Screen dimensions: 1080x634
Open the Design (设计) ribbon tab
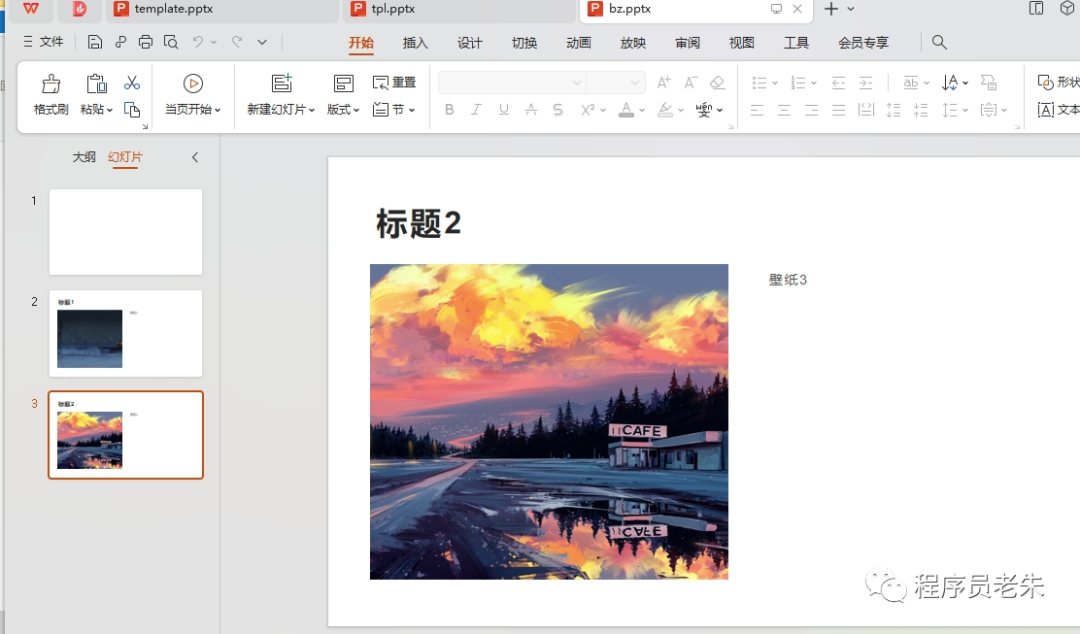coord(470,43)
